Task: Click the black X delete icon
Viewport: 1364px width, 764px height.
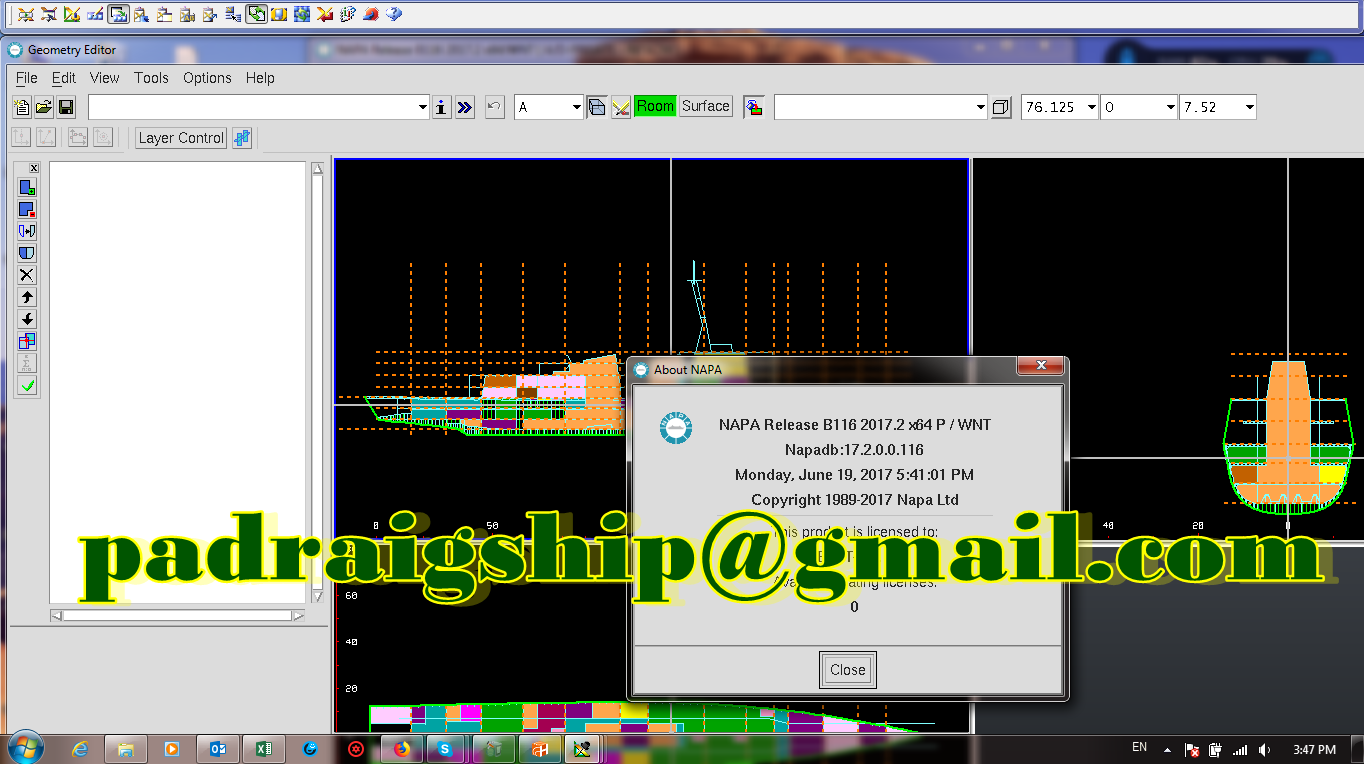Action: click(27, 275)
